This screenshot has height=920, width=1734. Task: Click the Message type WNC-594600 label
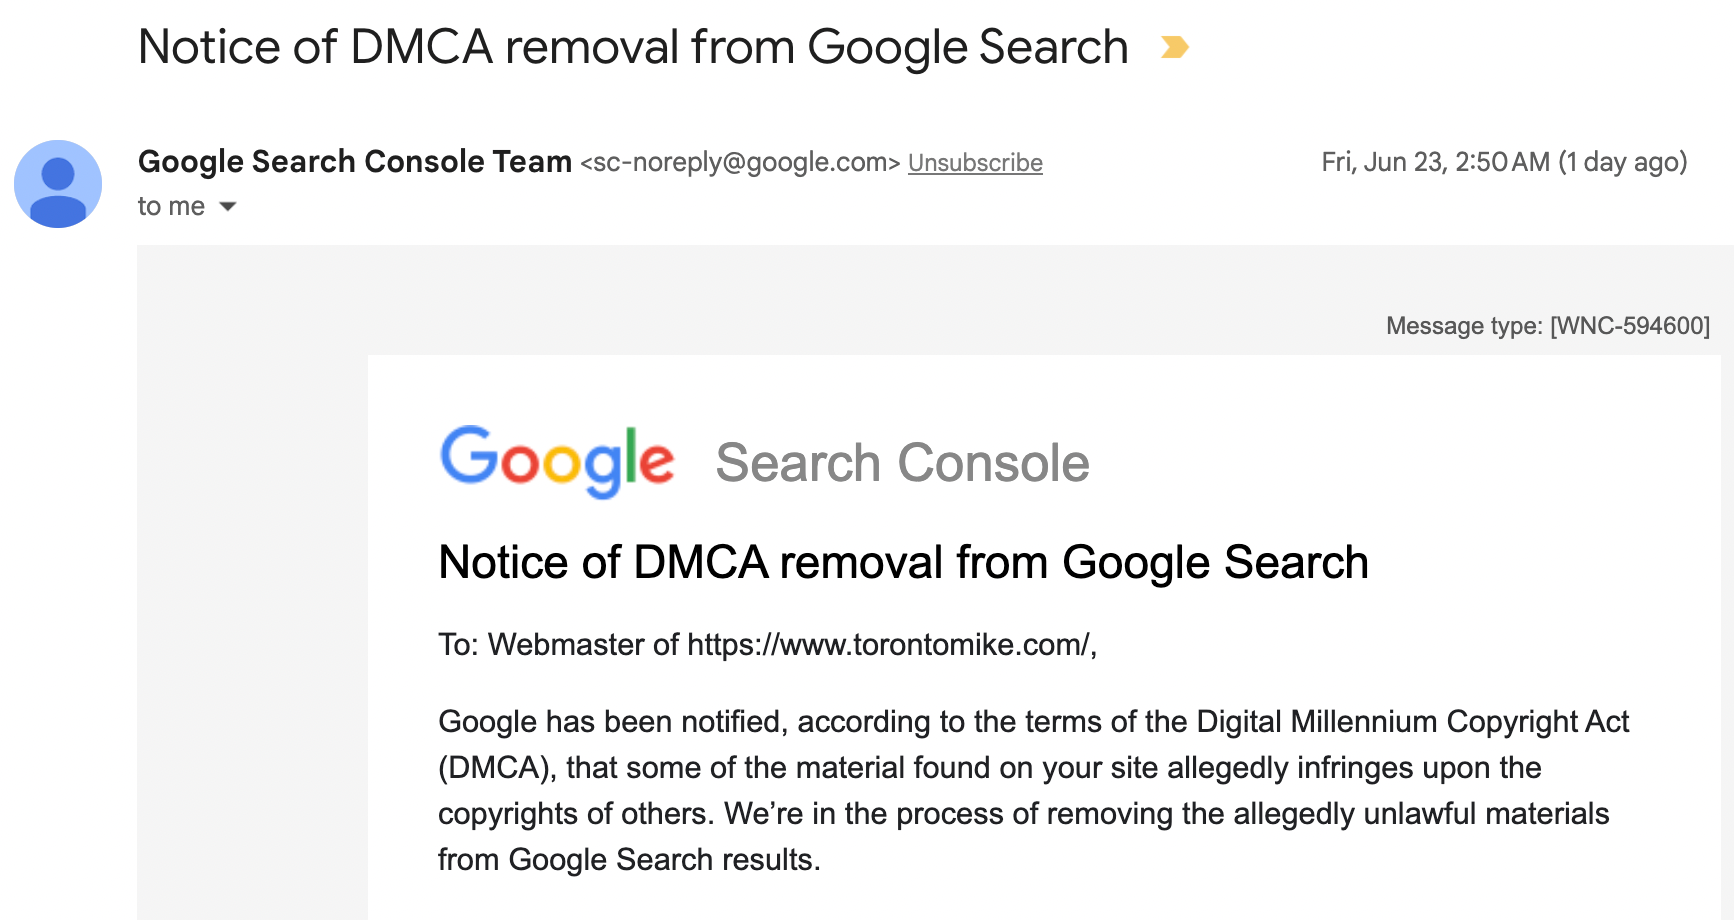click(1547, 326)
